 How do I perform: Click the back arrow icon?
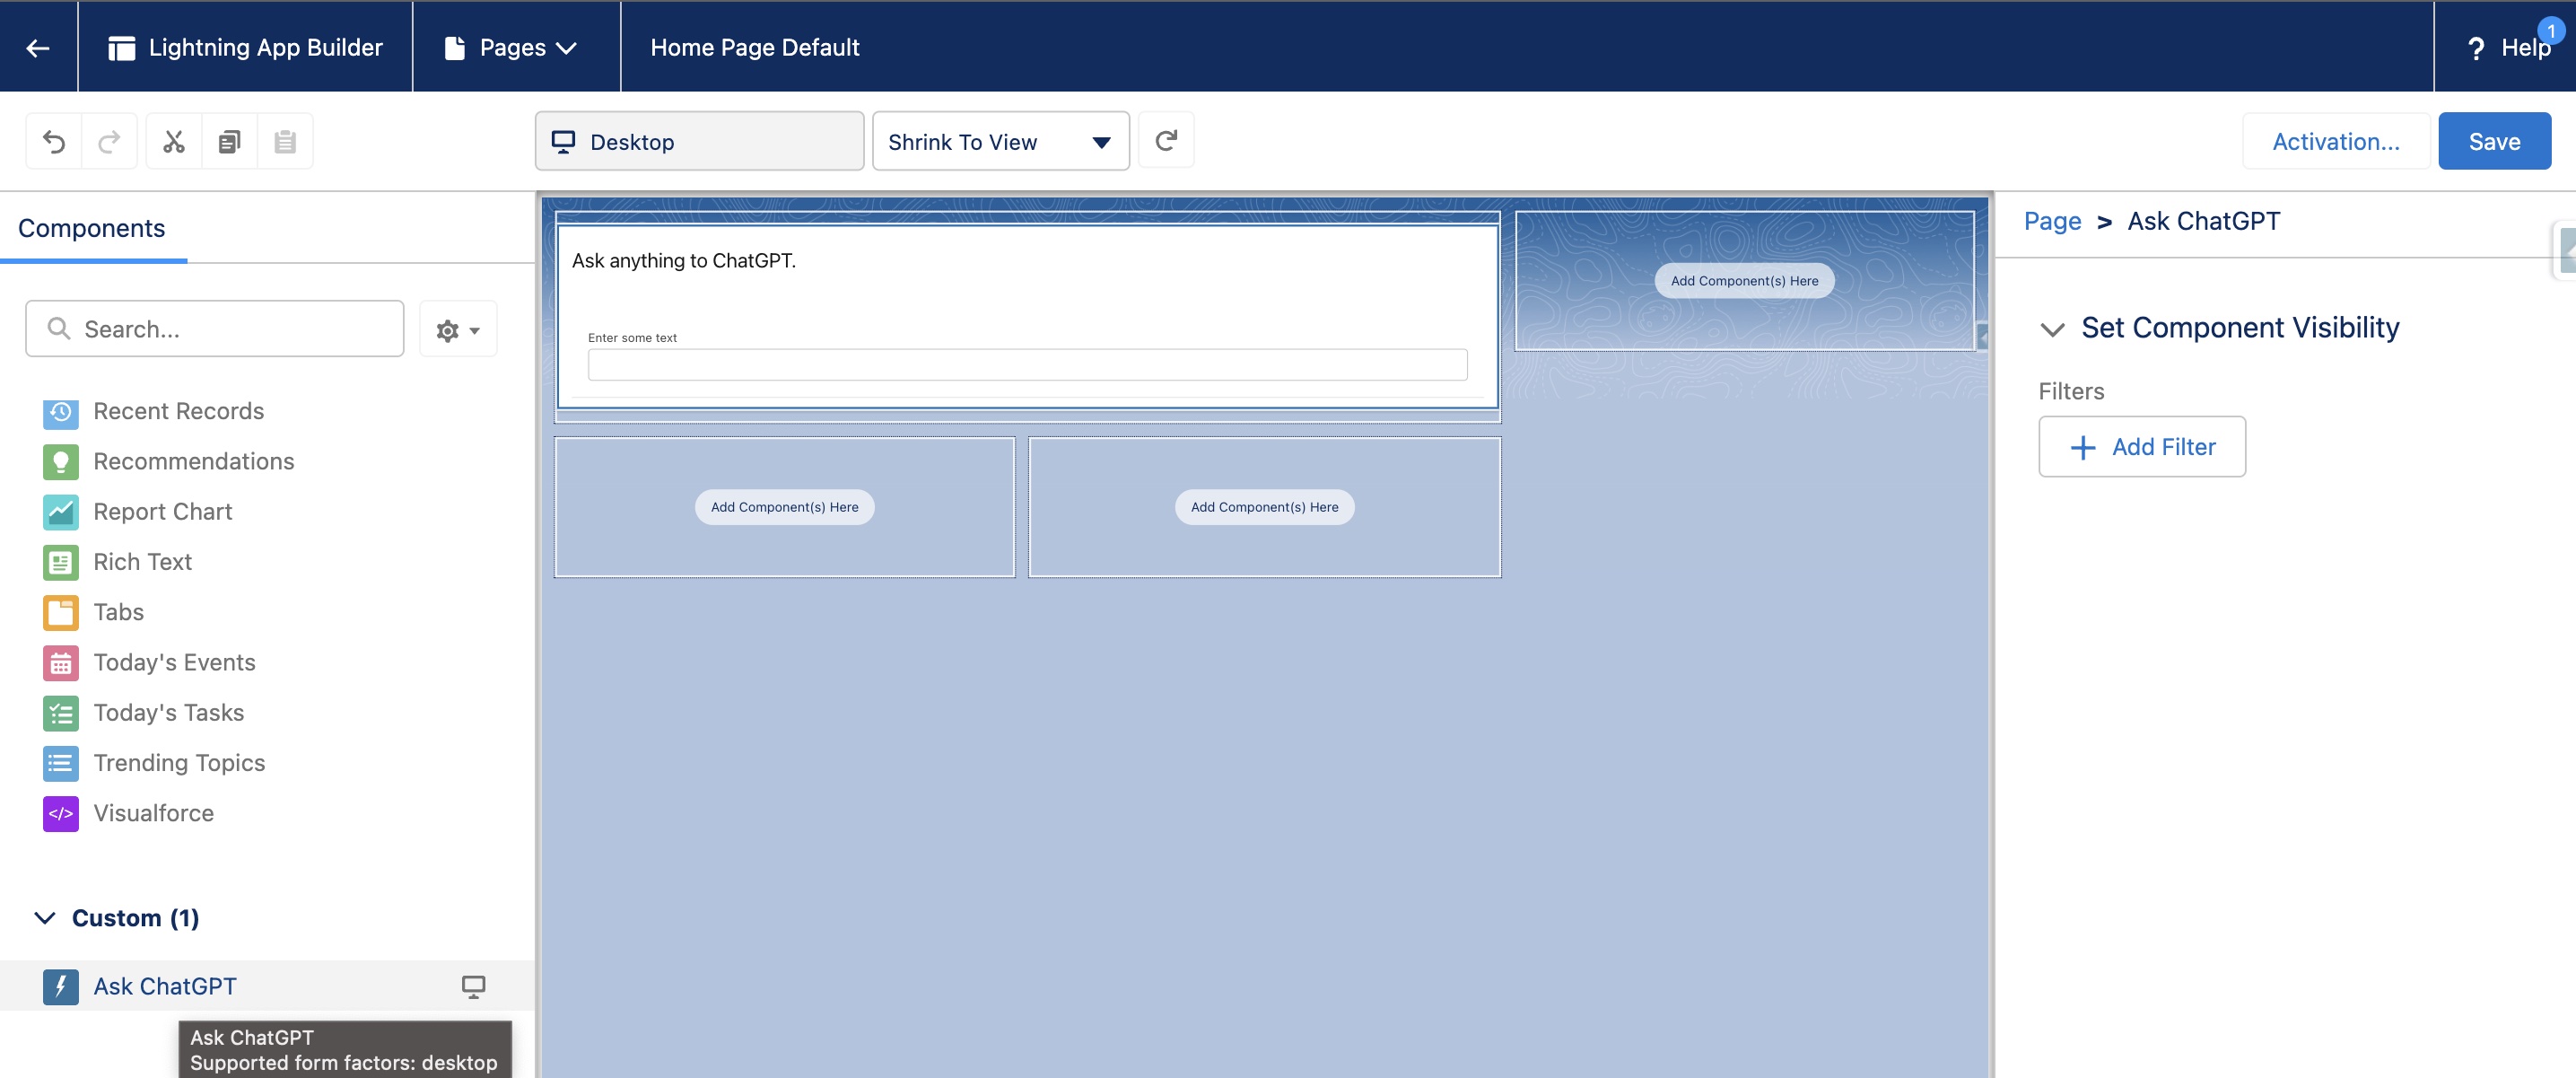click(x=38, y=47)
